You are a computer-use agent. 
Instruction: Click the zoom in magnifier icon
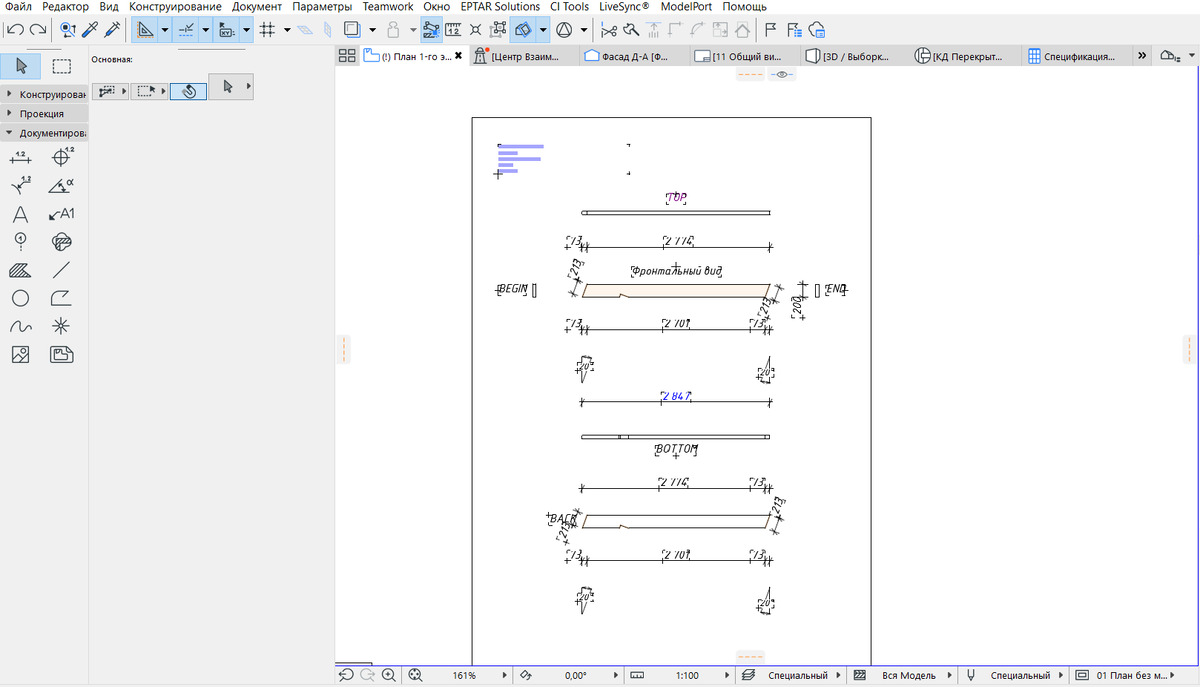point(388,676)
